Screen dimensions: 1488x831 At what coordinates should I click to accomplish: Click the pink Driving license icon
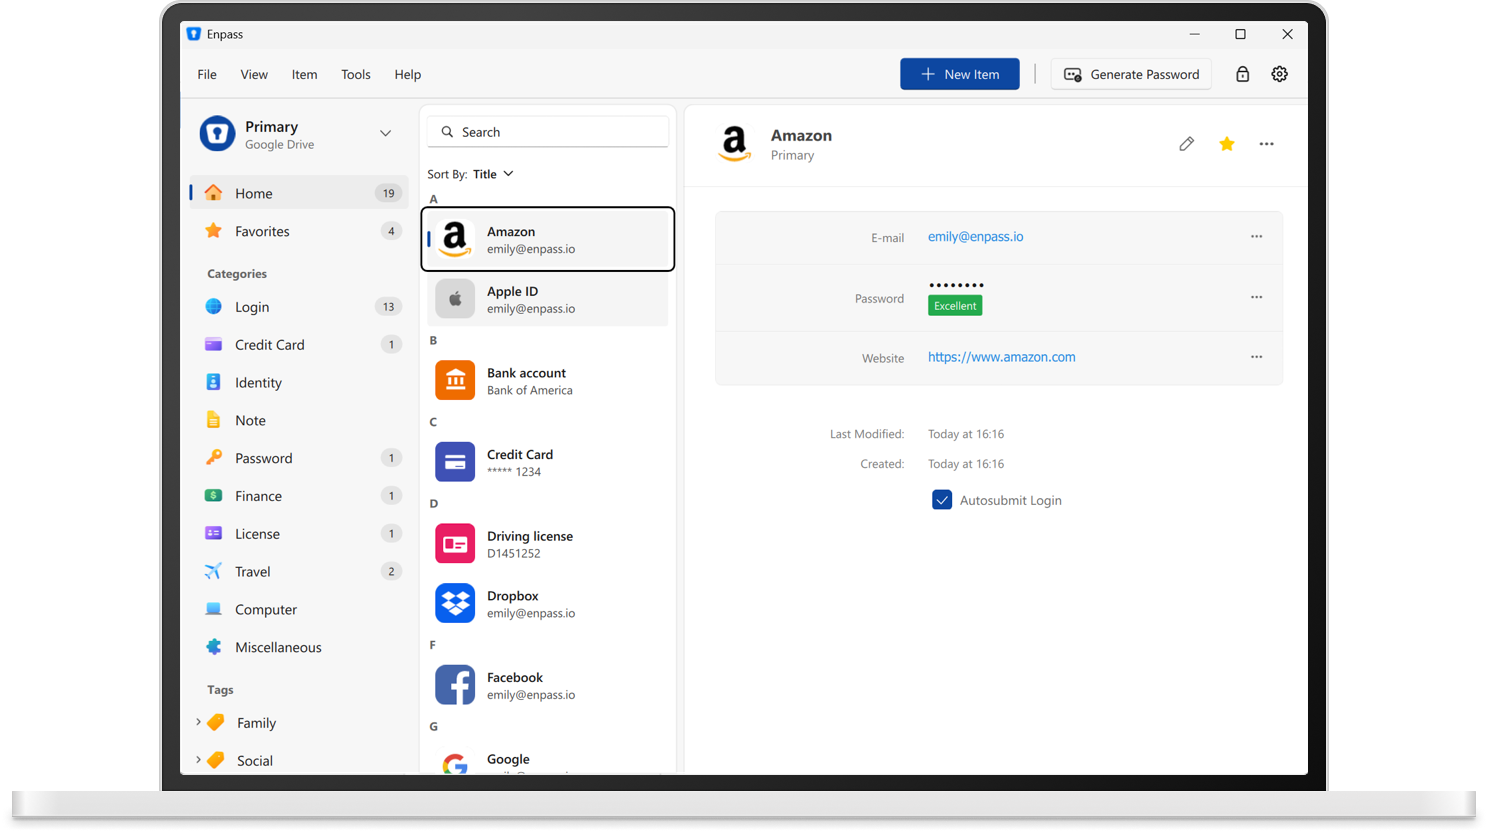[x=455, y=544]
